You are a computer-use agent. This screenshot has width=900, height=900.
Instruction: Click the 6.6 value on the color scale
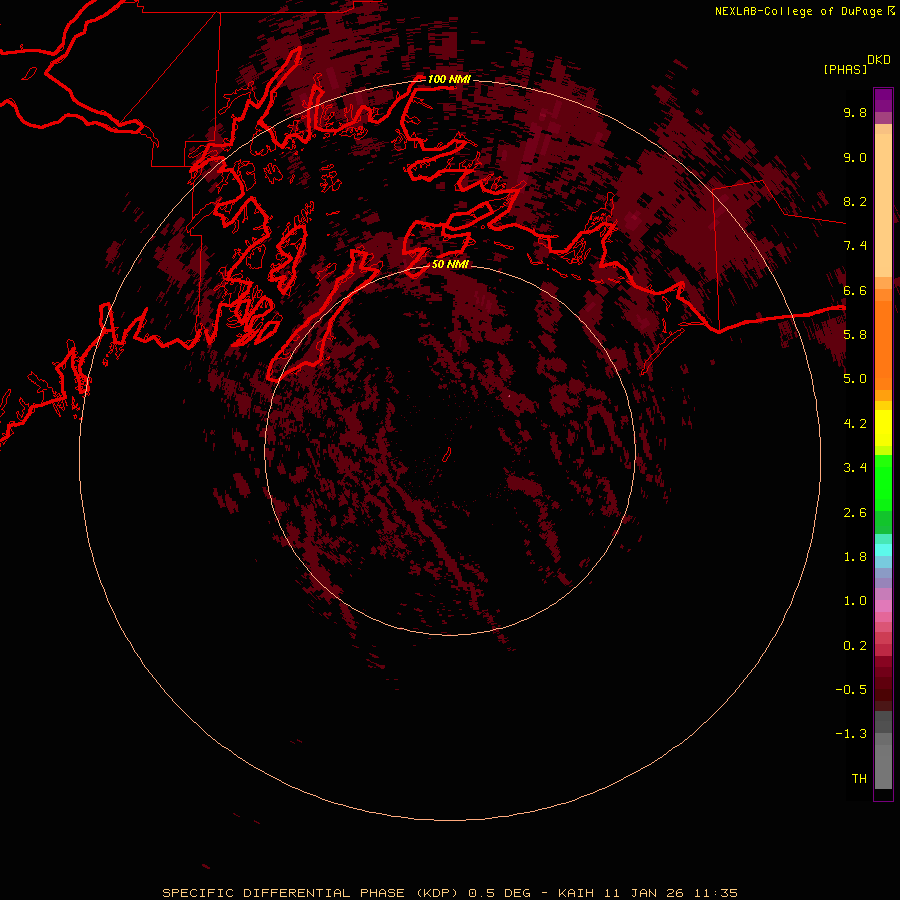point(855,290)
